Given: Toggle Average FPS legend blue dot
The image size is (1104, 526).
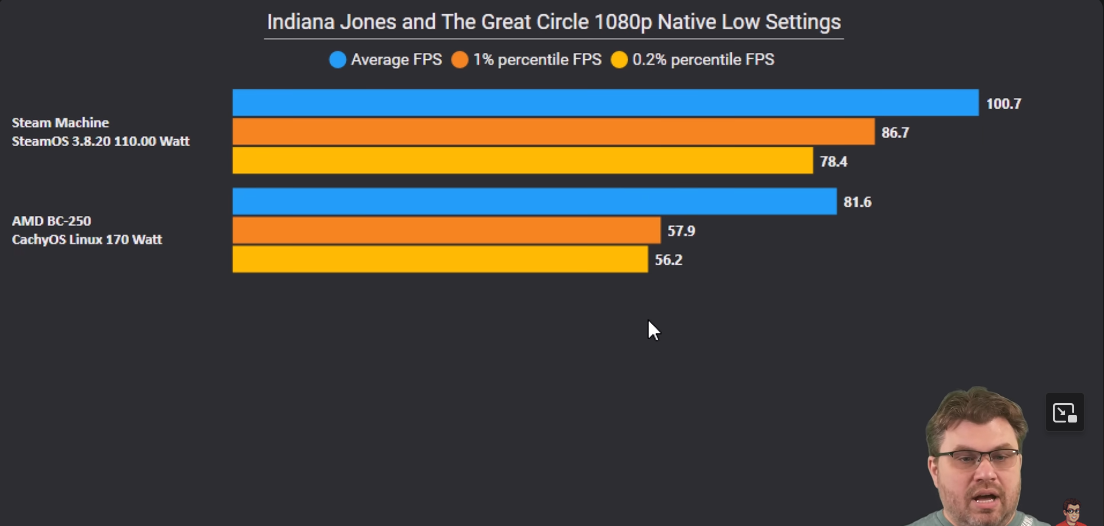Looking at the screenshot, I should click(338, 60).
